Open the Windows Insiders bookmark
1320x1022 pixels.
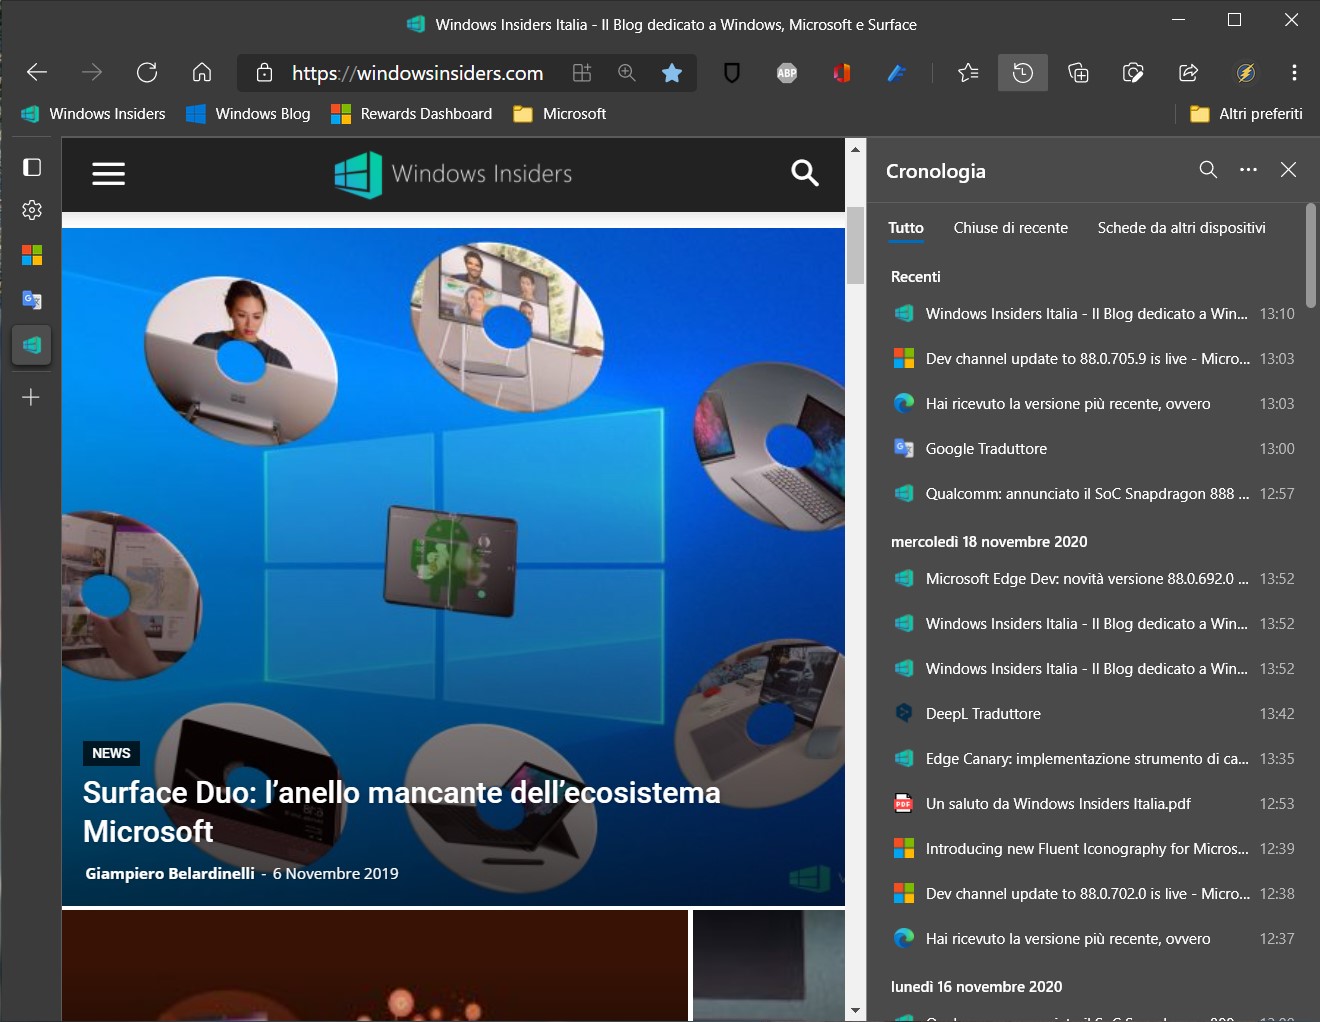point(93,114)
